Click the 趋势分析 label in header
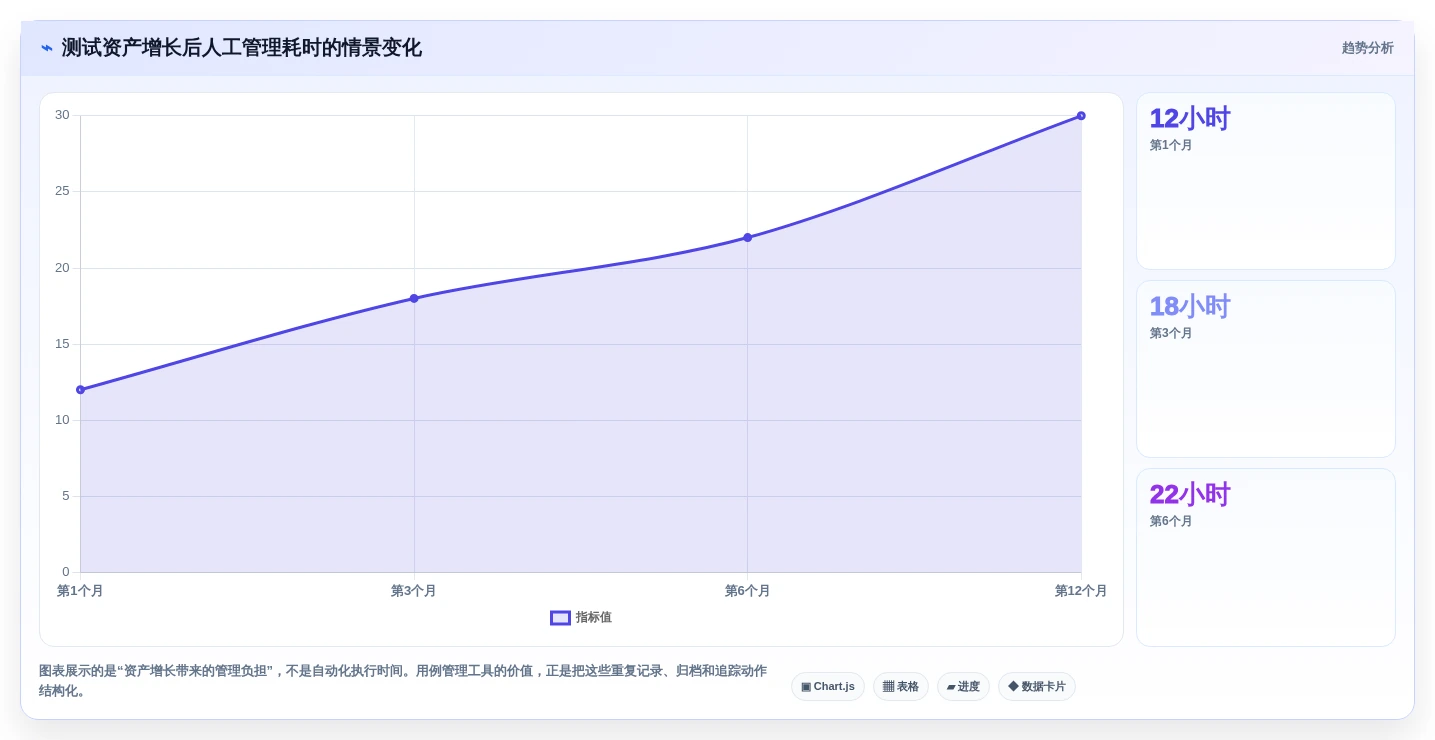This screenshot has height=740, width=1435. coord(1367,48)
